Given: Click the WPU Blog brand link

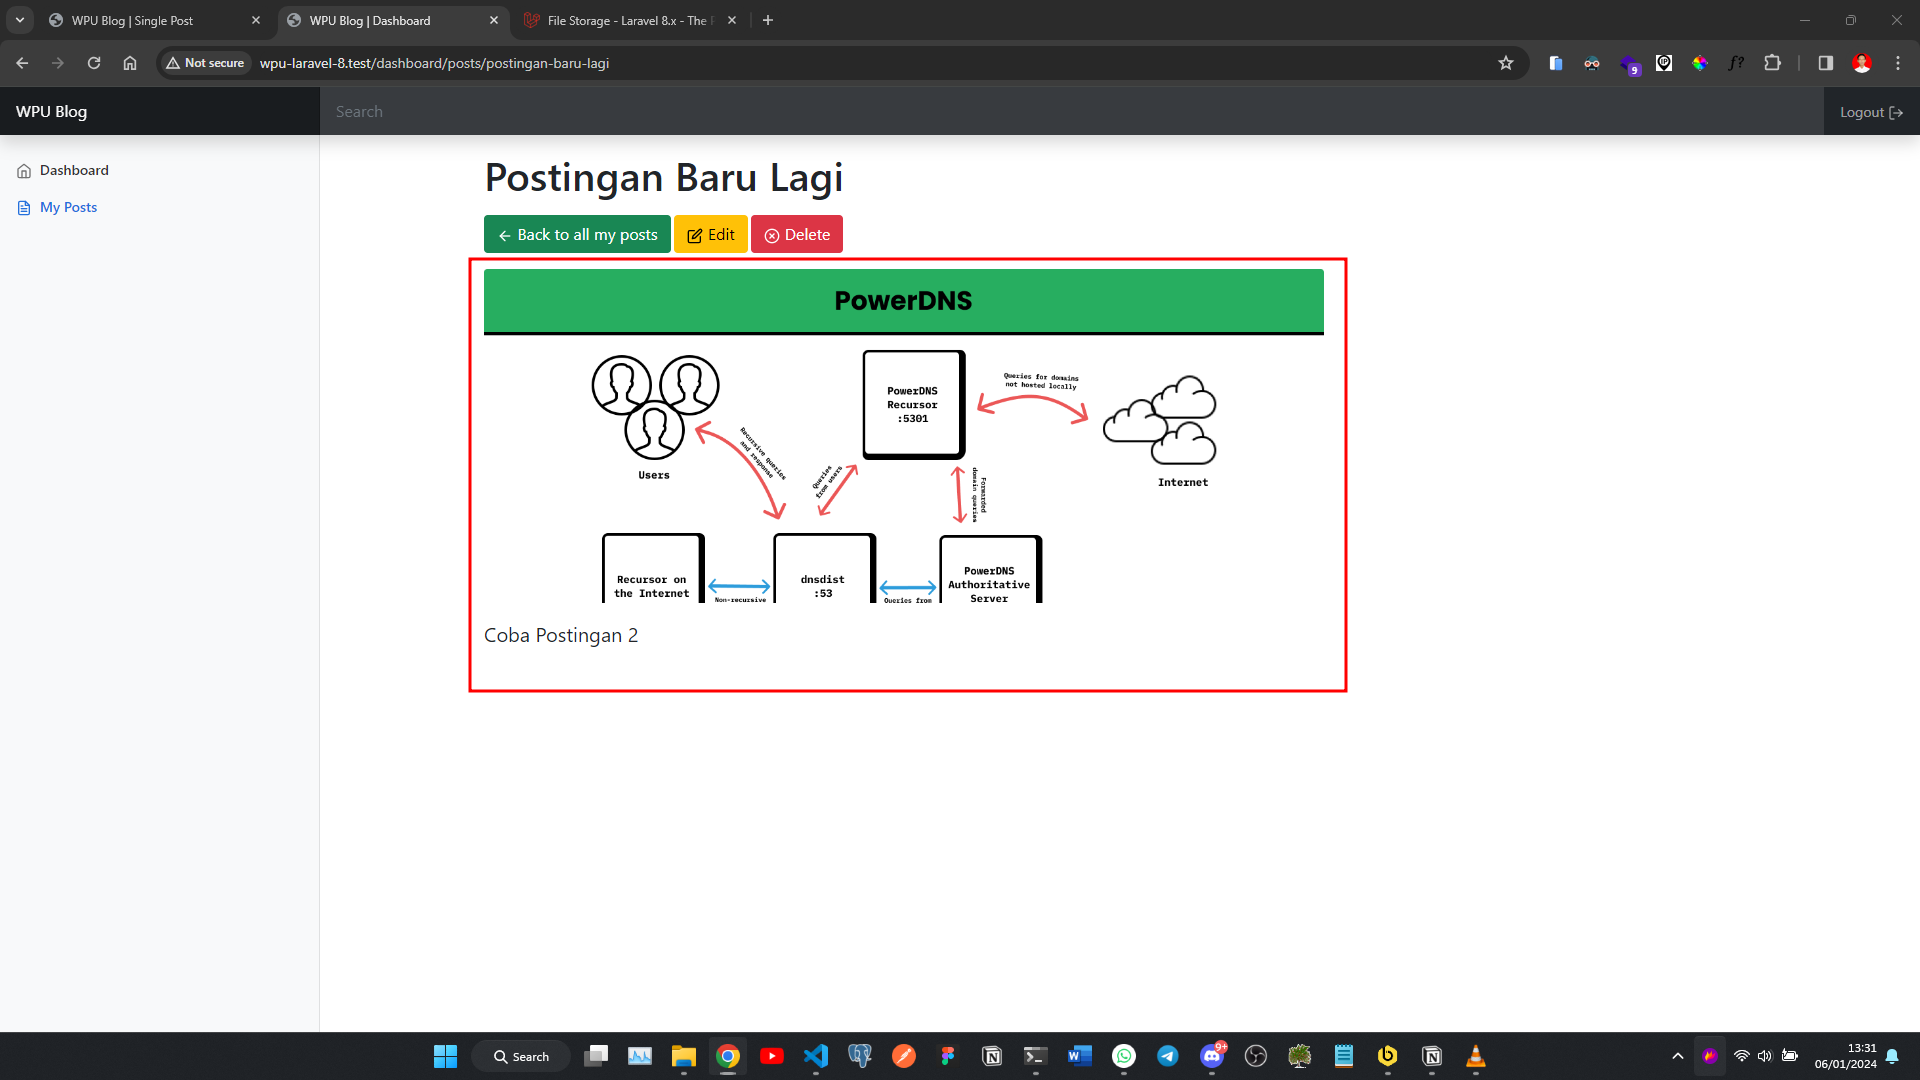Looking at the screenshot, I should pyautogui.click(x=51, y=112).
